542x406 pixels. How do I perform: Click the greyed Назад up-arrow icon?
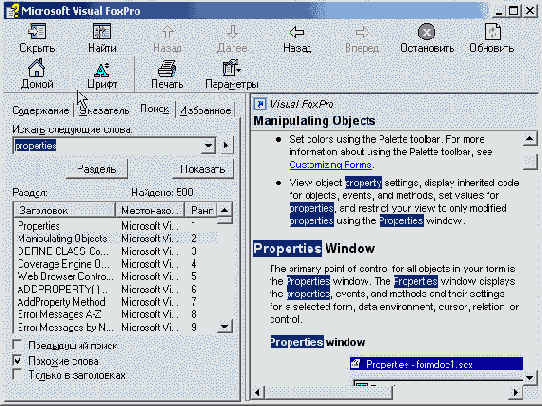(x=168, y=32)
